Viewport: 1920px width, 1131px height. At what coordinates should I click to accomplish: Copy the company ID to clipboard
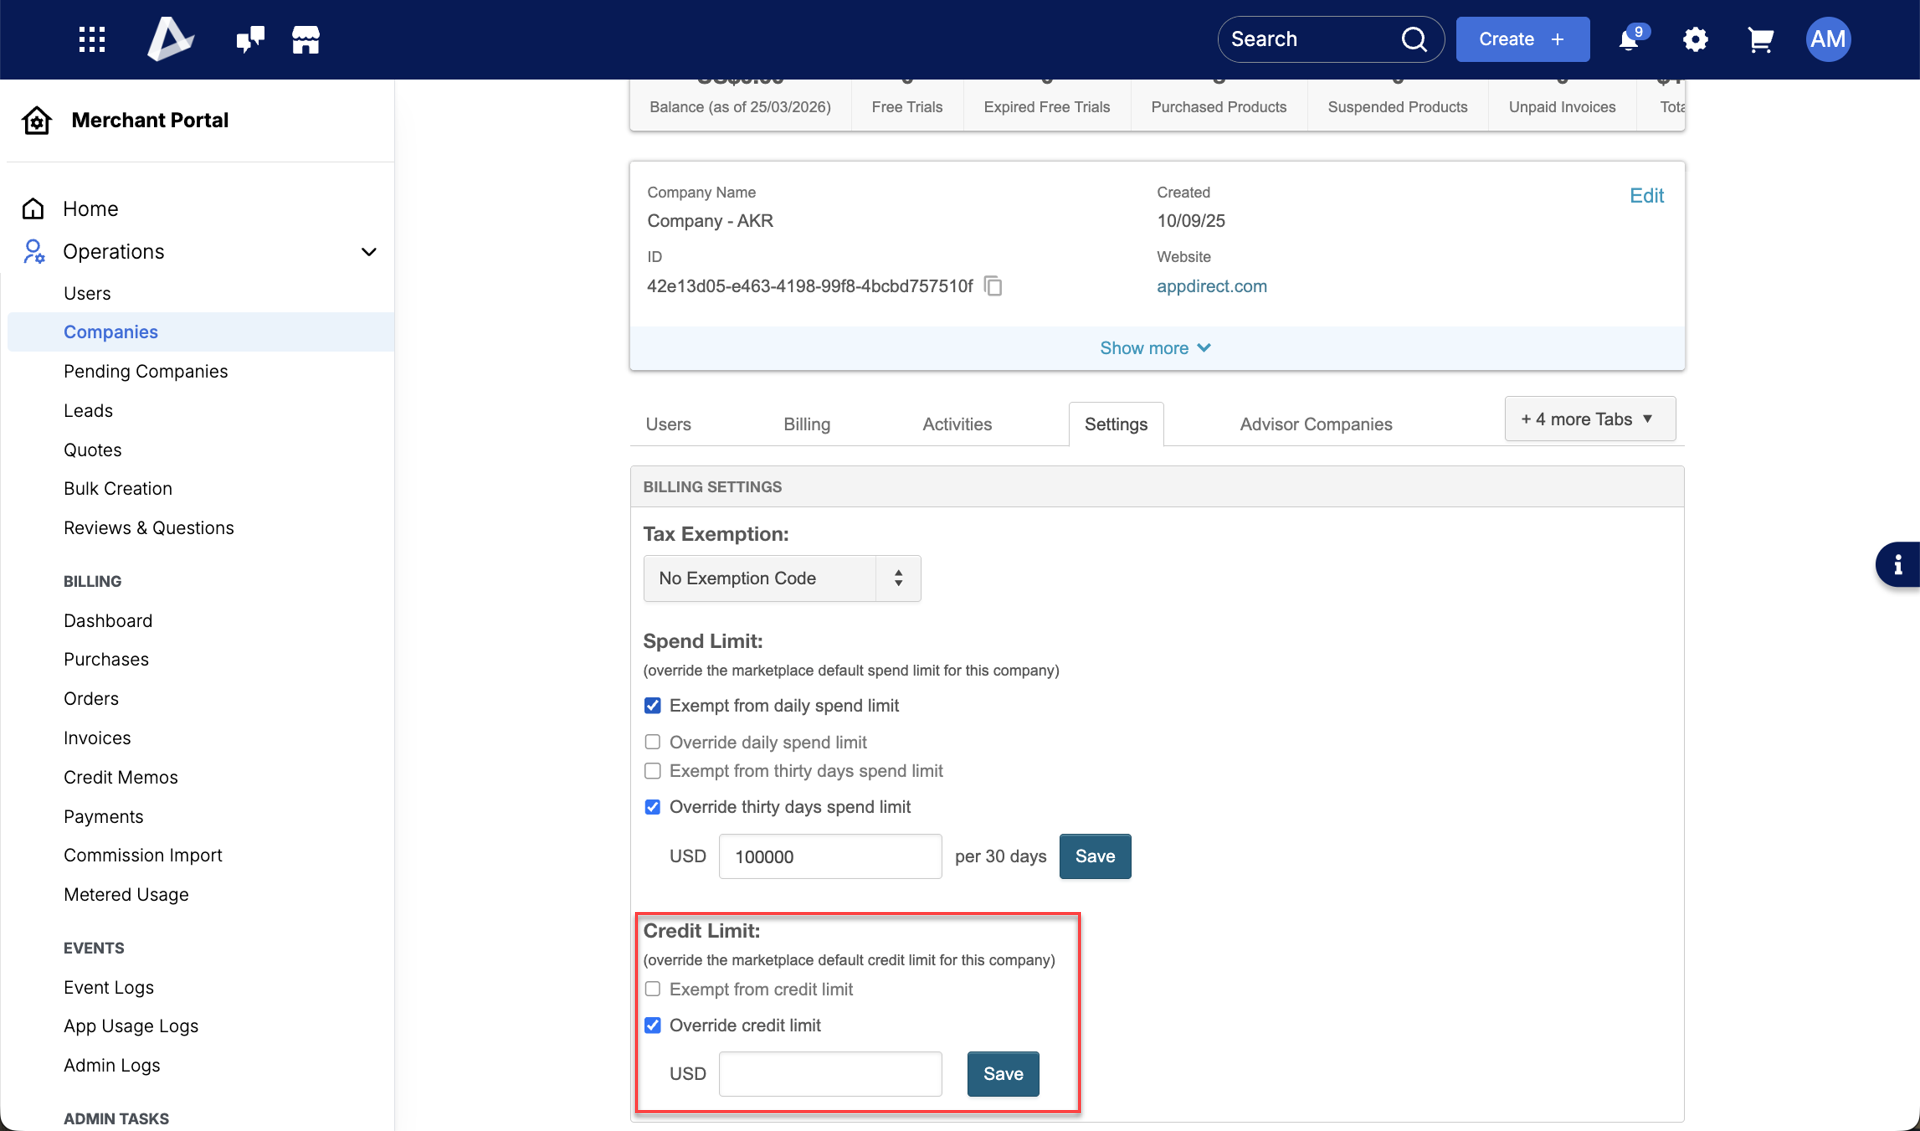(993, 286)
